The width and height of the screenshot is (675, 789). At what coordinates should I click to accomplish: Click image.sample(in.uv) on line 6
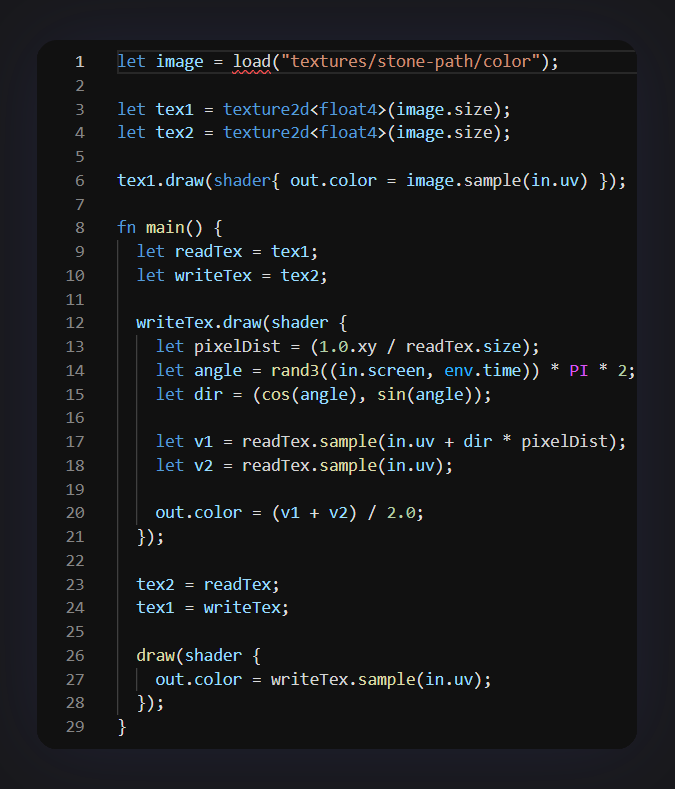[x=497, y=181]
